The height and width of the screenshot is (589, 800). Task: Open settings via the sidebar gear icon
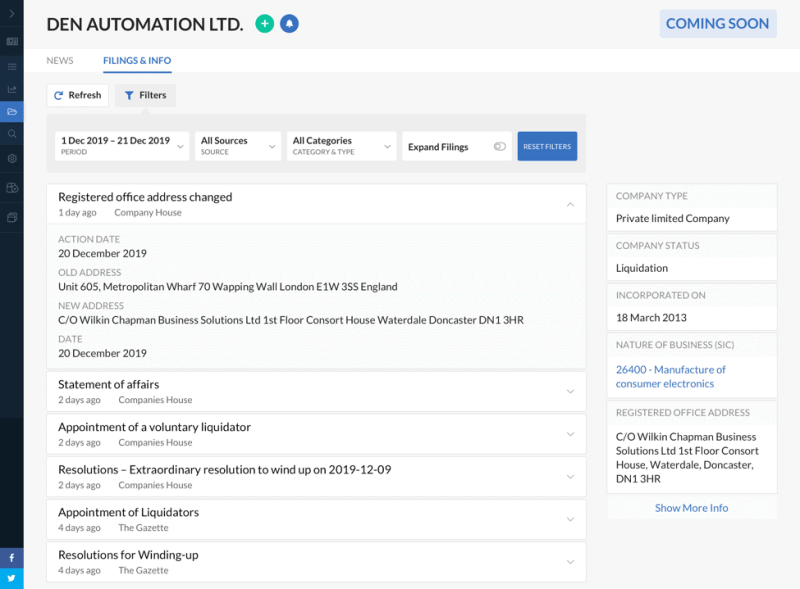(x=13, y=160)
